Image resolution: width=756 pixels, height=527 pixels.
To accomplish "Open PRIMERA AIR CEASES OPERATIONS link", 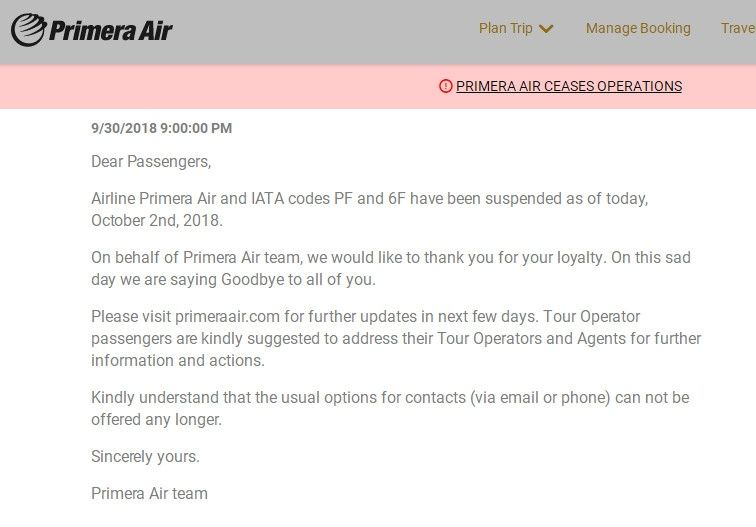I will [569, 86].
